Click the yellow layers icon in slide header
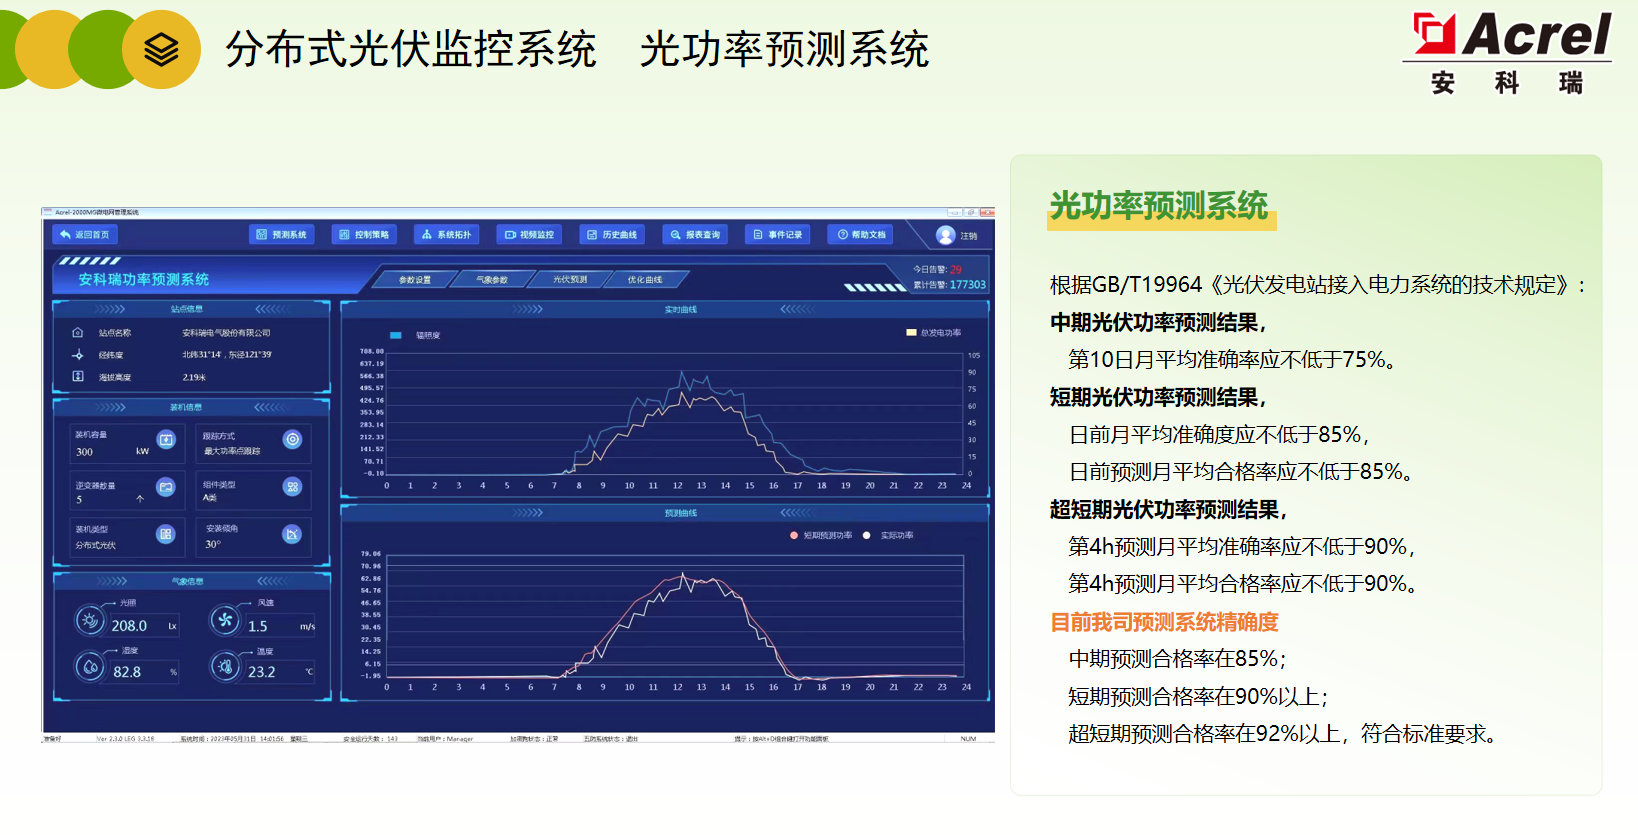 [x=161, y=49]
